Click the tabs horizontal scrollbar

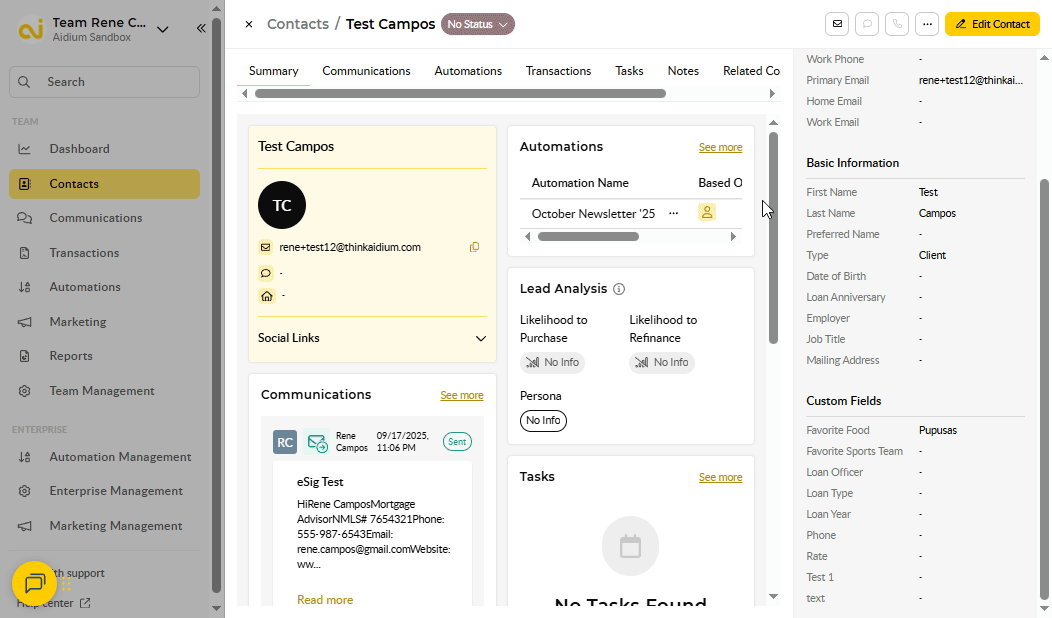460,94
